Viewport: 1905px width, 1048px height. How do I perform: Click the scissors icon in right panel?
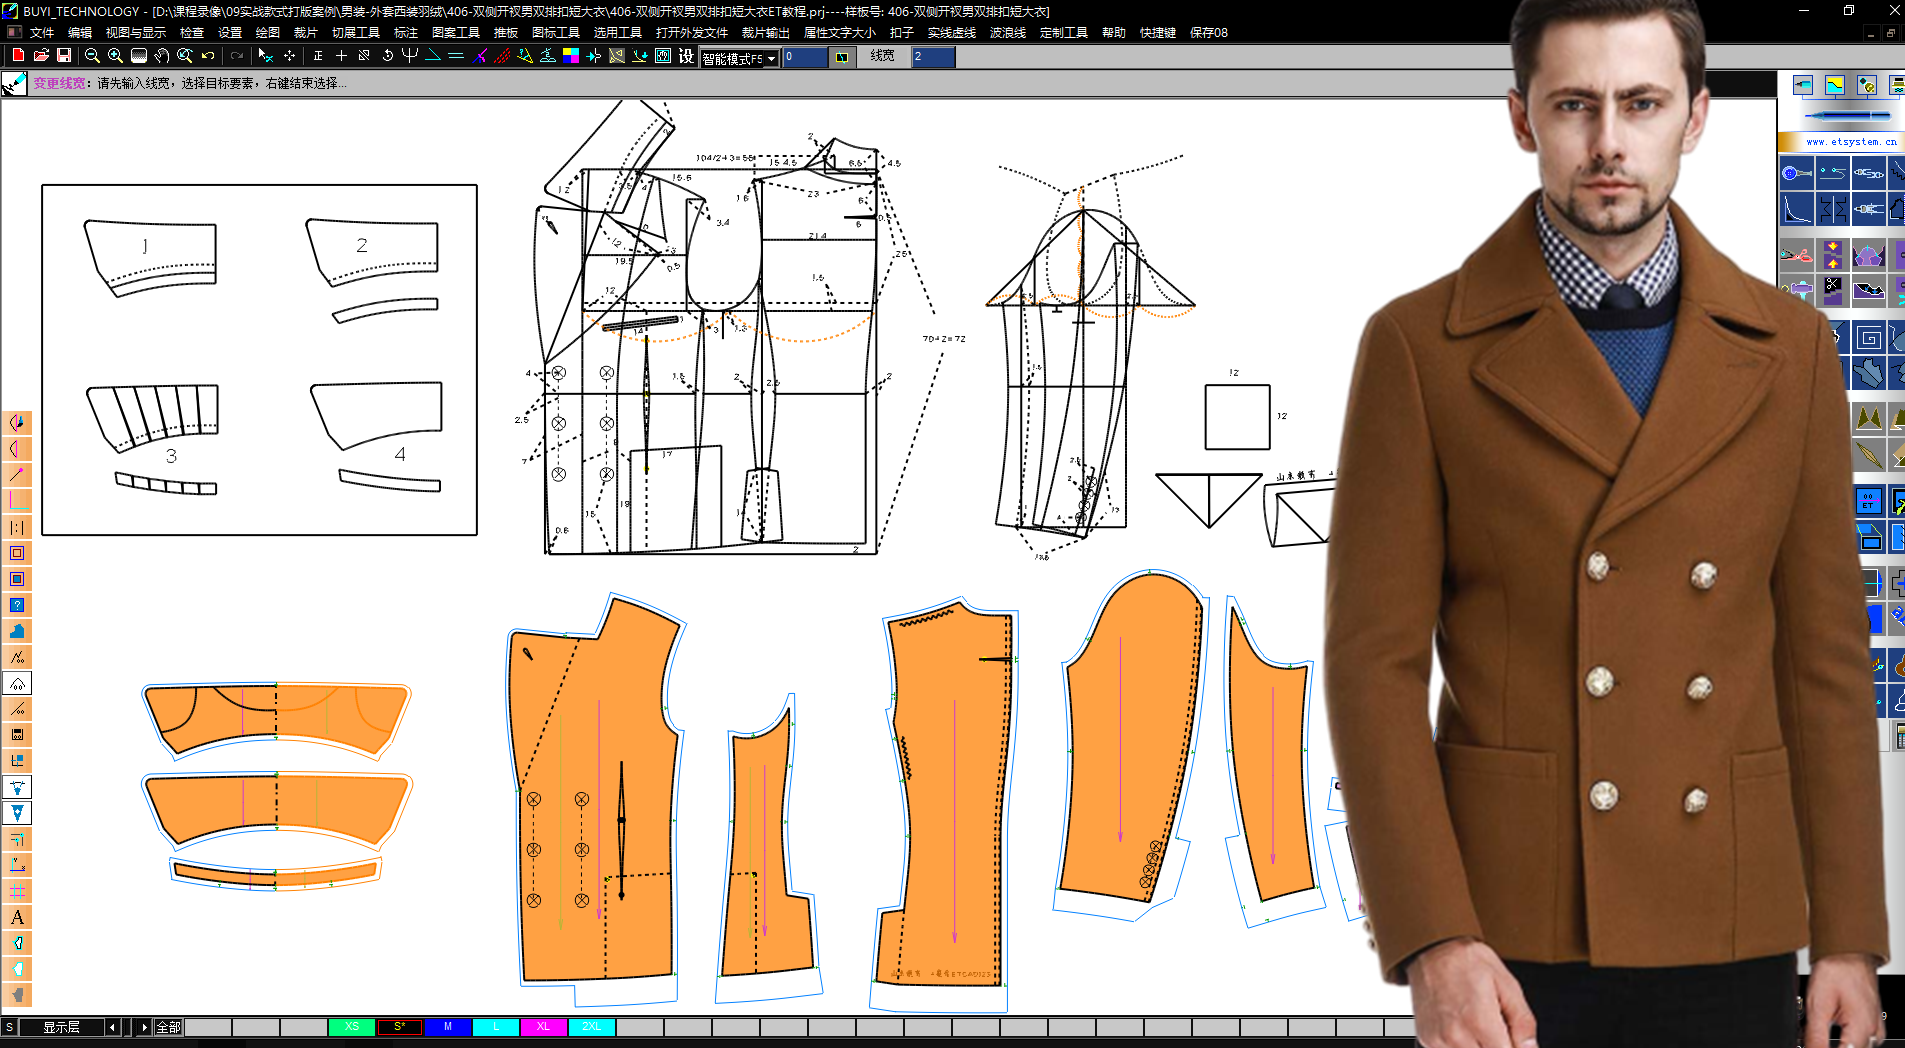(x=1797, y=255)
